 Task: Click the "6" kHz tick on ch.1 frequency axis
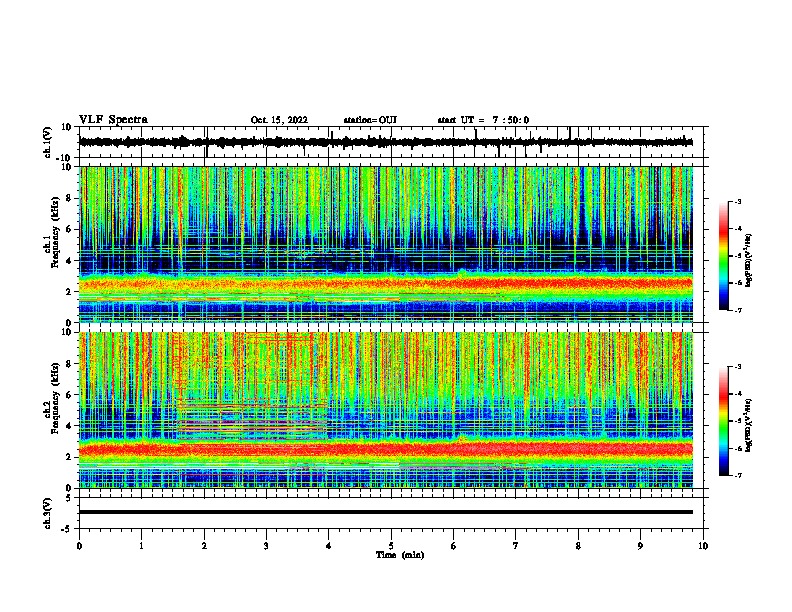(x=70, y=229)
